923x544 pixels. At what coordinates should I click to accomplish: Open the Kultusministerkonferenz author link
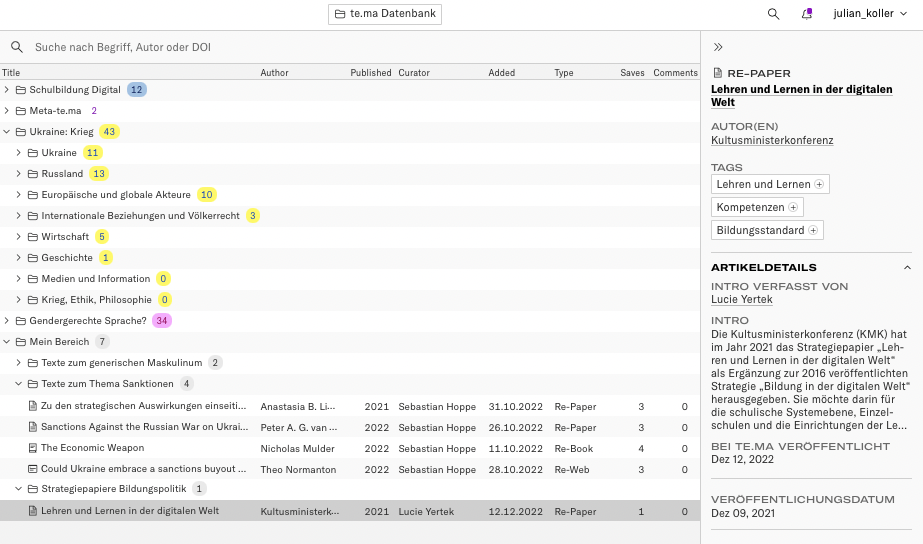point(771,141)
